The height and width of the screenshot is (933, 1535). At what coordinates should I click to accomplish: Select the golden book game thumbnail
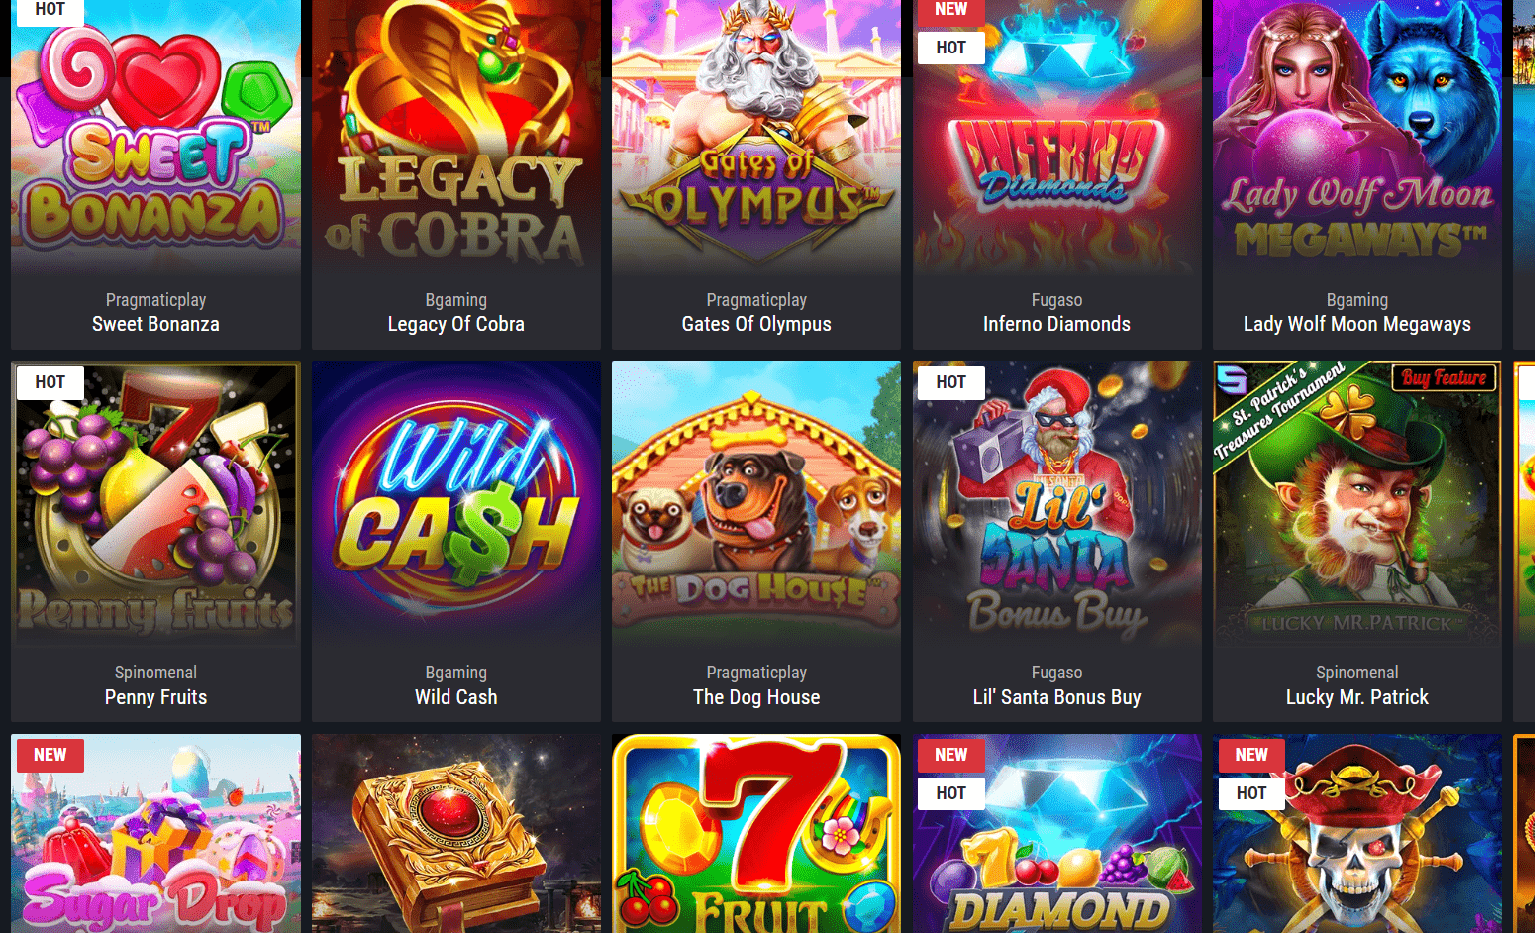(x=456, y=834)
